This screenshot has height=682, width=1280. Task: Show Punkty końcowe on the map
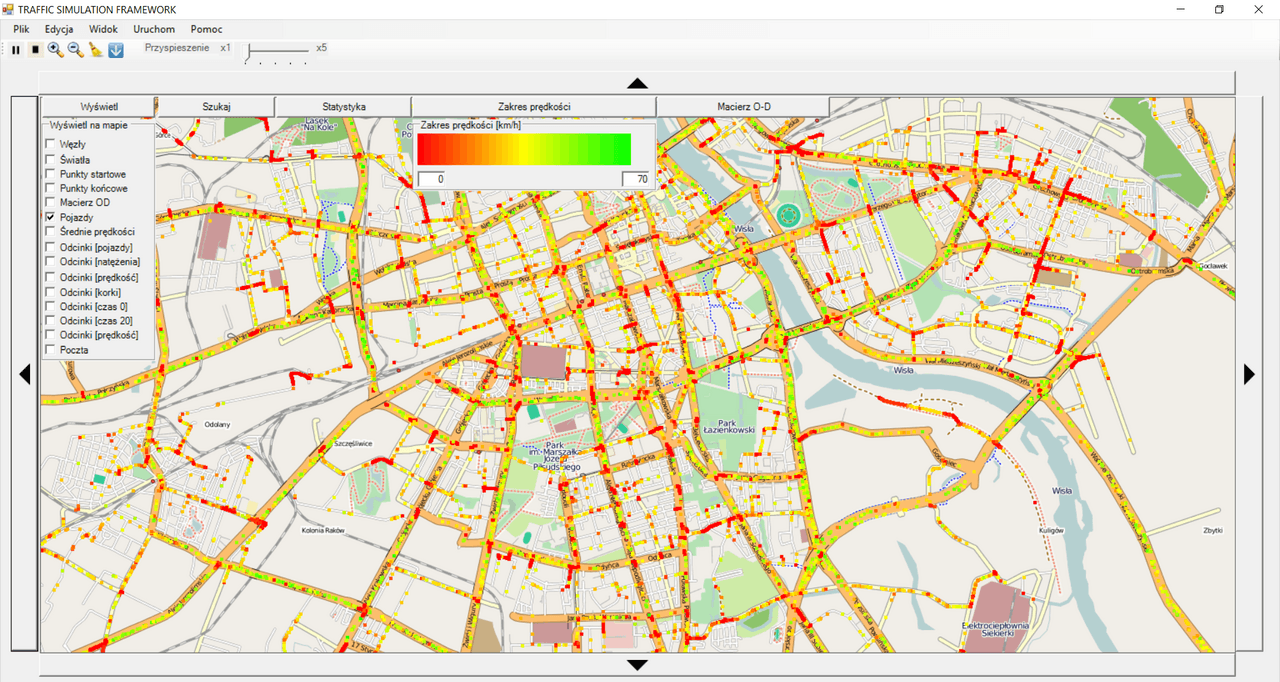(x=50, y=189)
